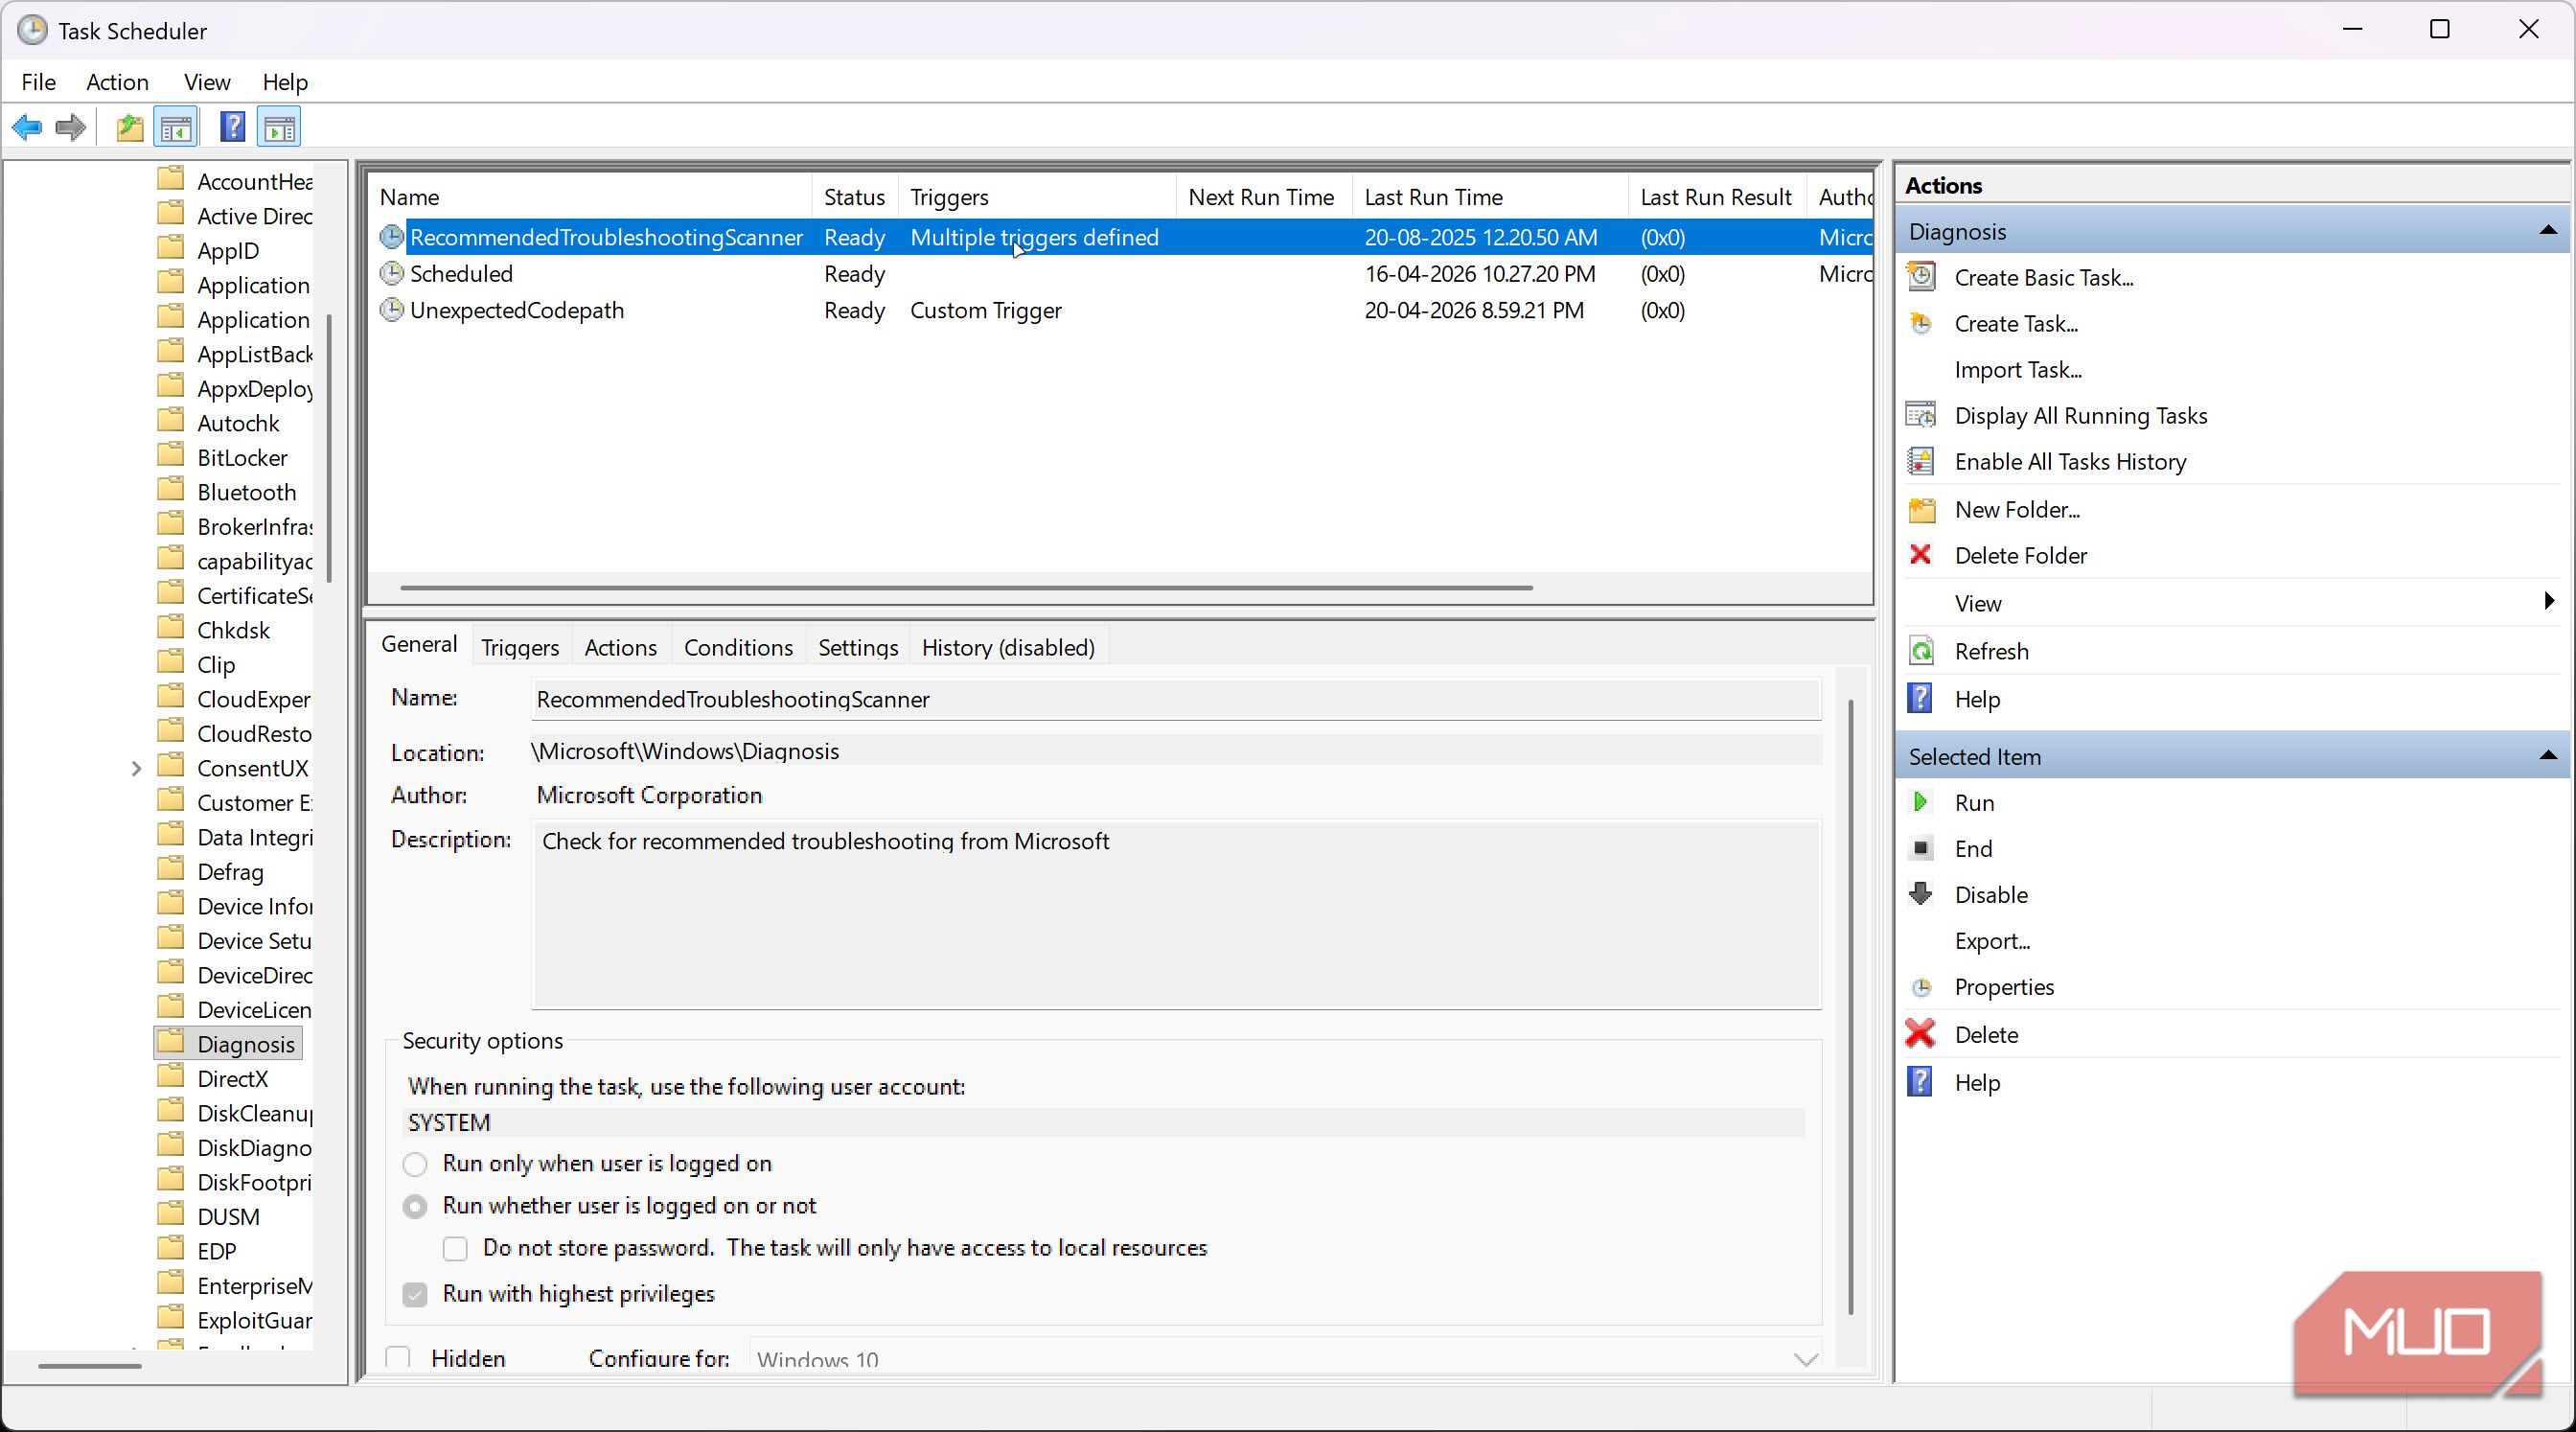Click the task list horizontal scrollbar
The image size is (2576, 1432).
pyautogui.click(x=966, y=587)
